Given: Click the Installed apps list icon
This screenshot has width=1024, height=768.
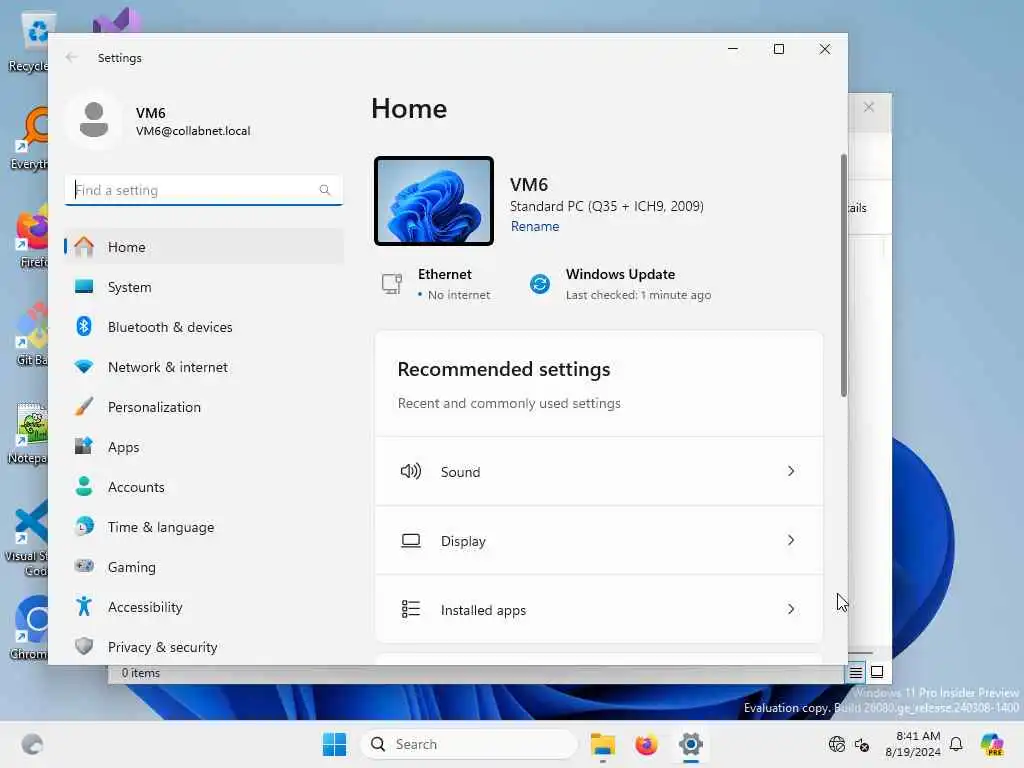Looking at the screenshot, I should click(x=411, y=609).
